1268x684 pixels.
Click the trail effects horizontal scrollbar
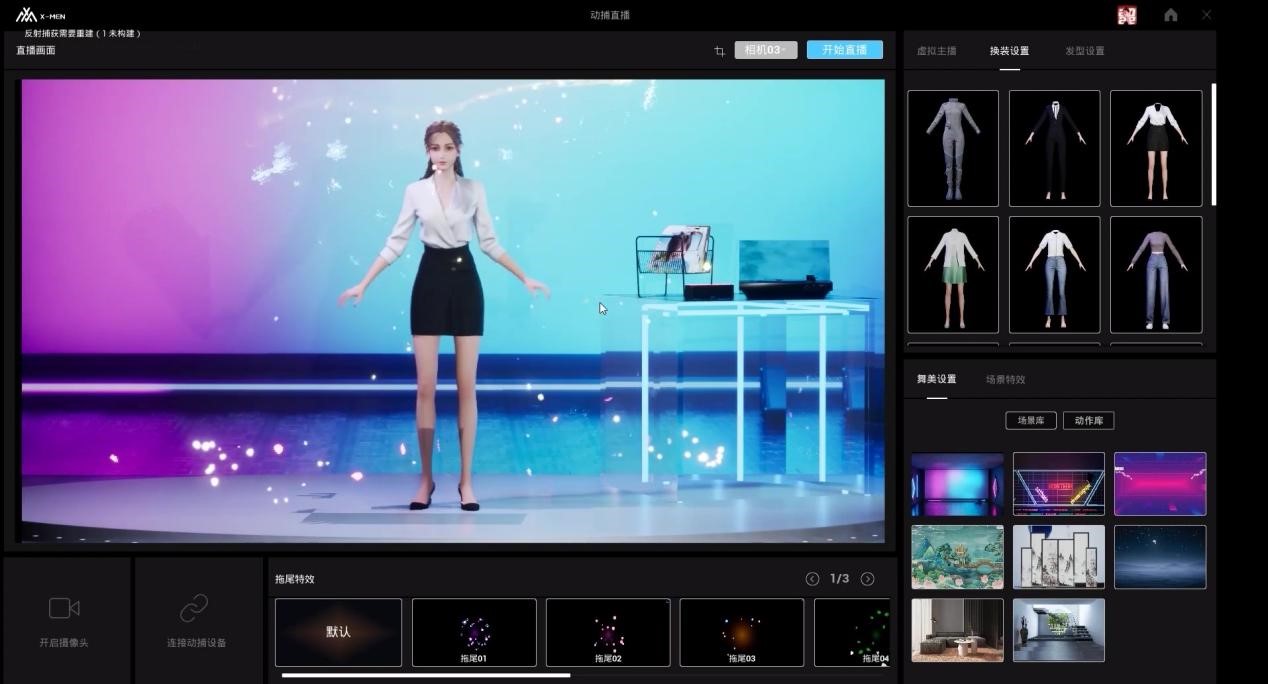point(426,675)
